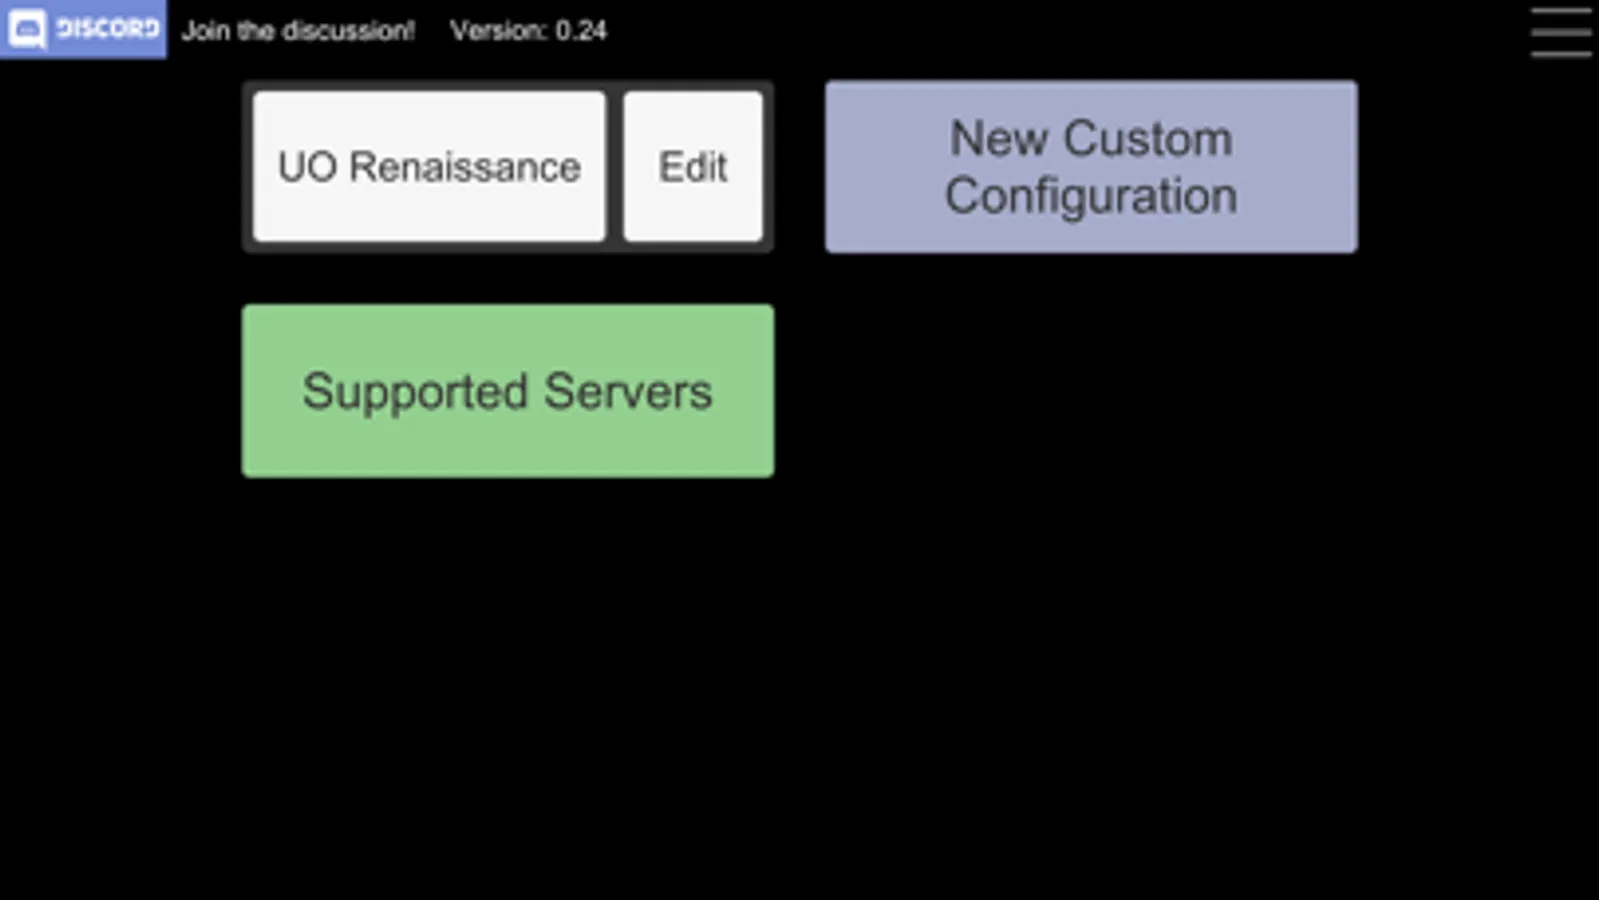Click the version number 0.24 text

(x=581, y=31)
